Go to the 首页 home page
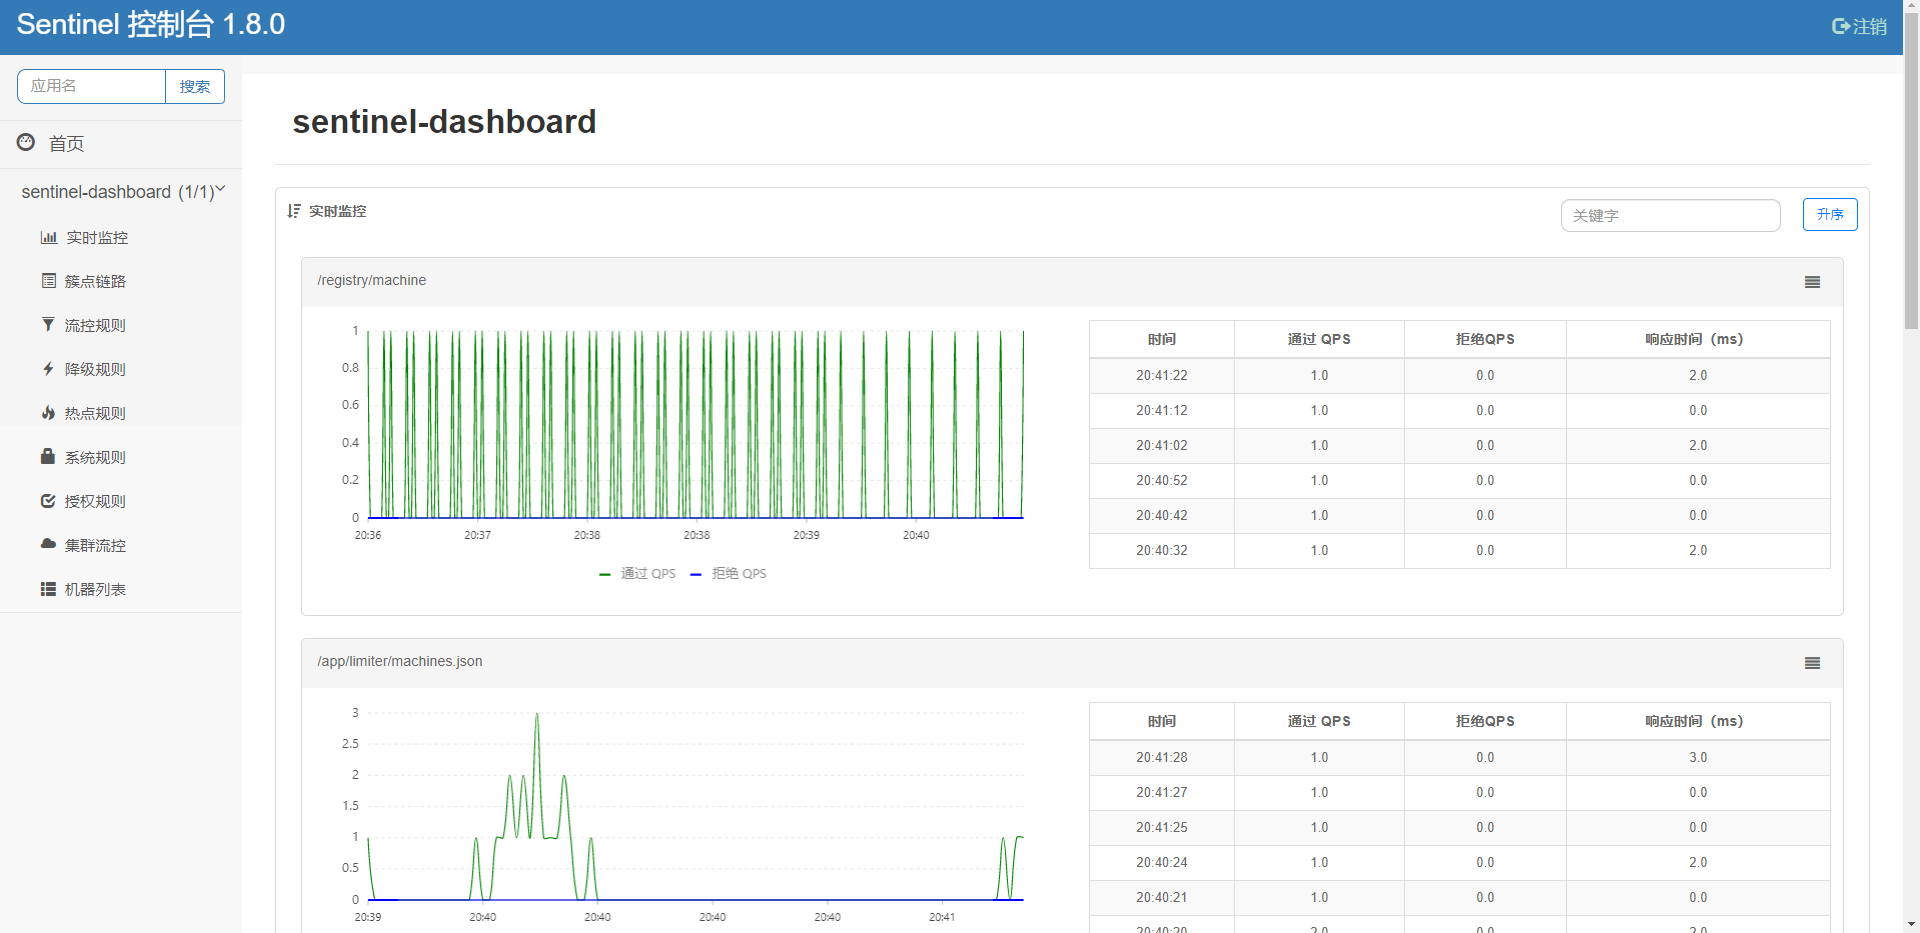 click(66, 144)
